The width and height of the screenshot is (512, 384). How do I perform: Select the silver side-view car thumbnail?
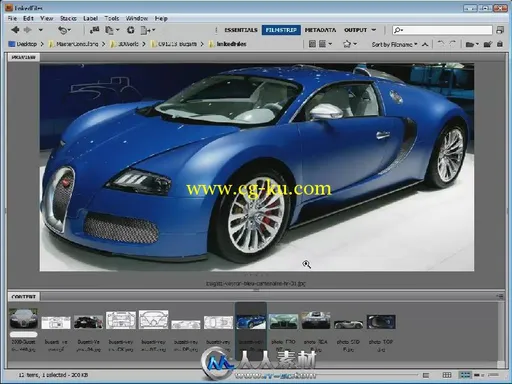(x=348, y=324)
